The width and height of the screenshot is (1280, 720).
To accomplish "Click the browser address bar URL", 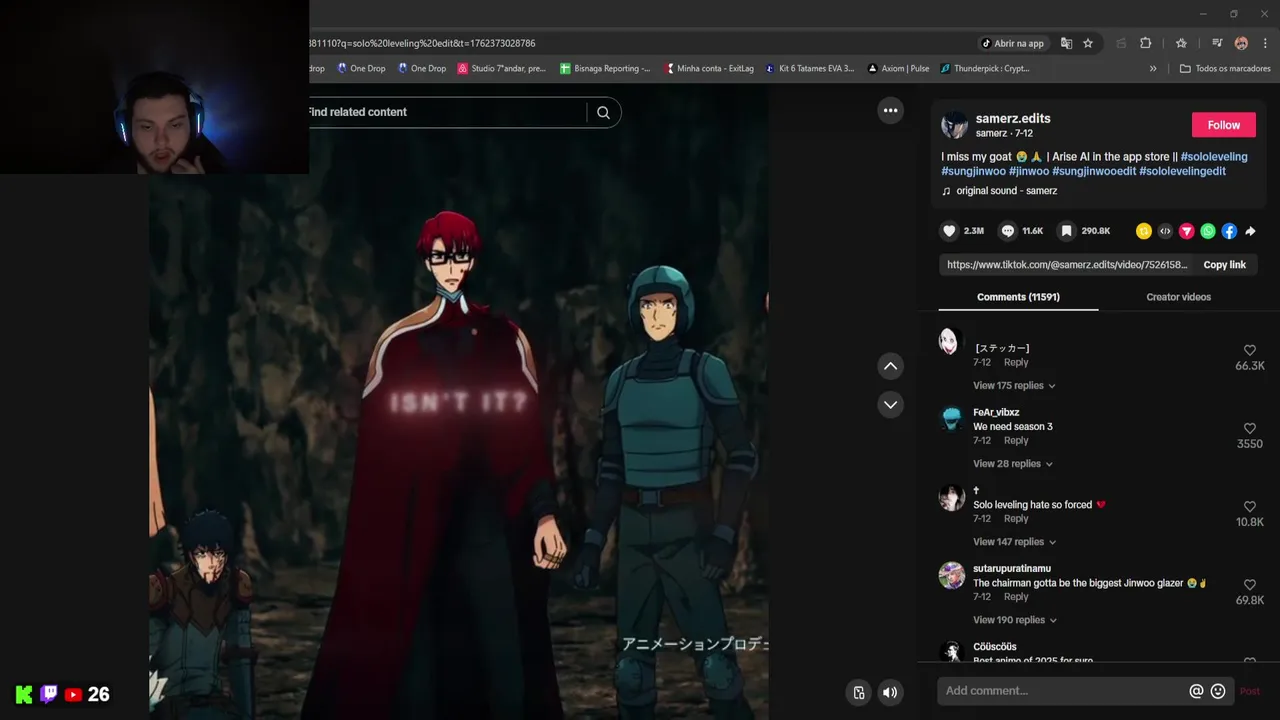I will click(422, 43).
